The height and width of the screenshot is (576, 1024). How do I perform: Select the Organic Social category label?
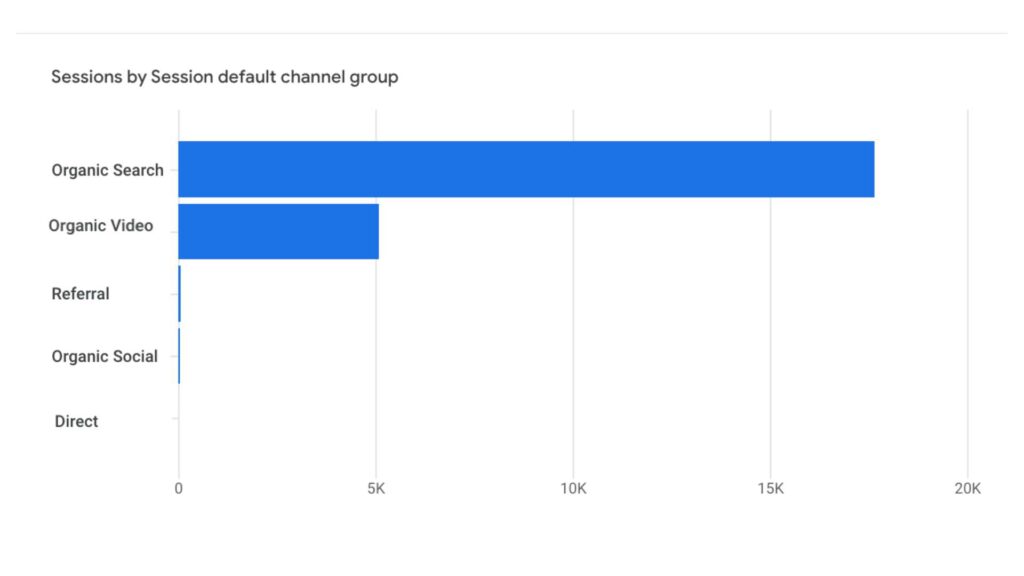click(x=104, y=356)
